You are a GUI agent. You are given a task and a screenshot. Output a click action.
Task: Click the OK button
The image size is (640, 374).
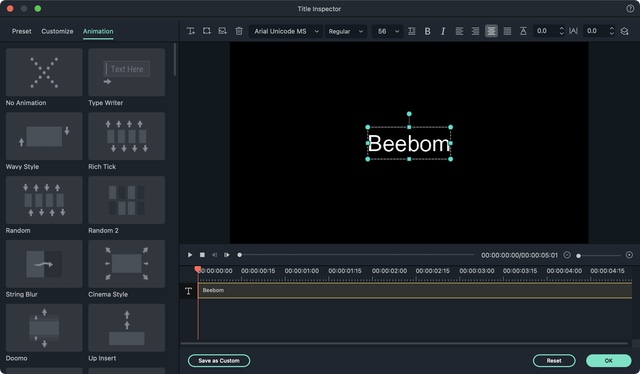609,361
